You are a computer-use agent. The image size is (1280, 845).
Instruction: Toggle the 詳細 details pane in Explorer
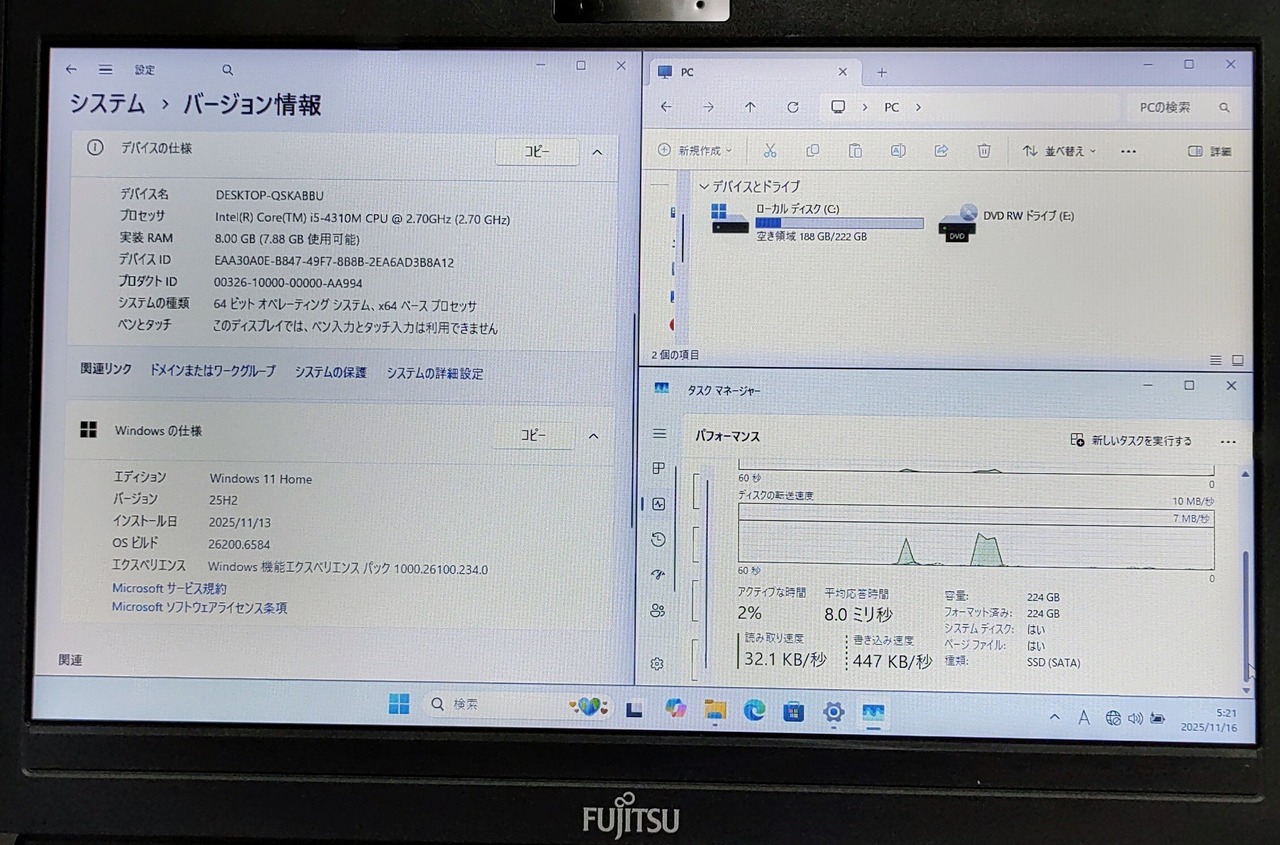1210,152
